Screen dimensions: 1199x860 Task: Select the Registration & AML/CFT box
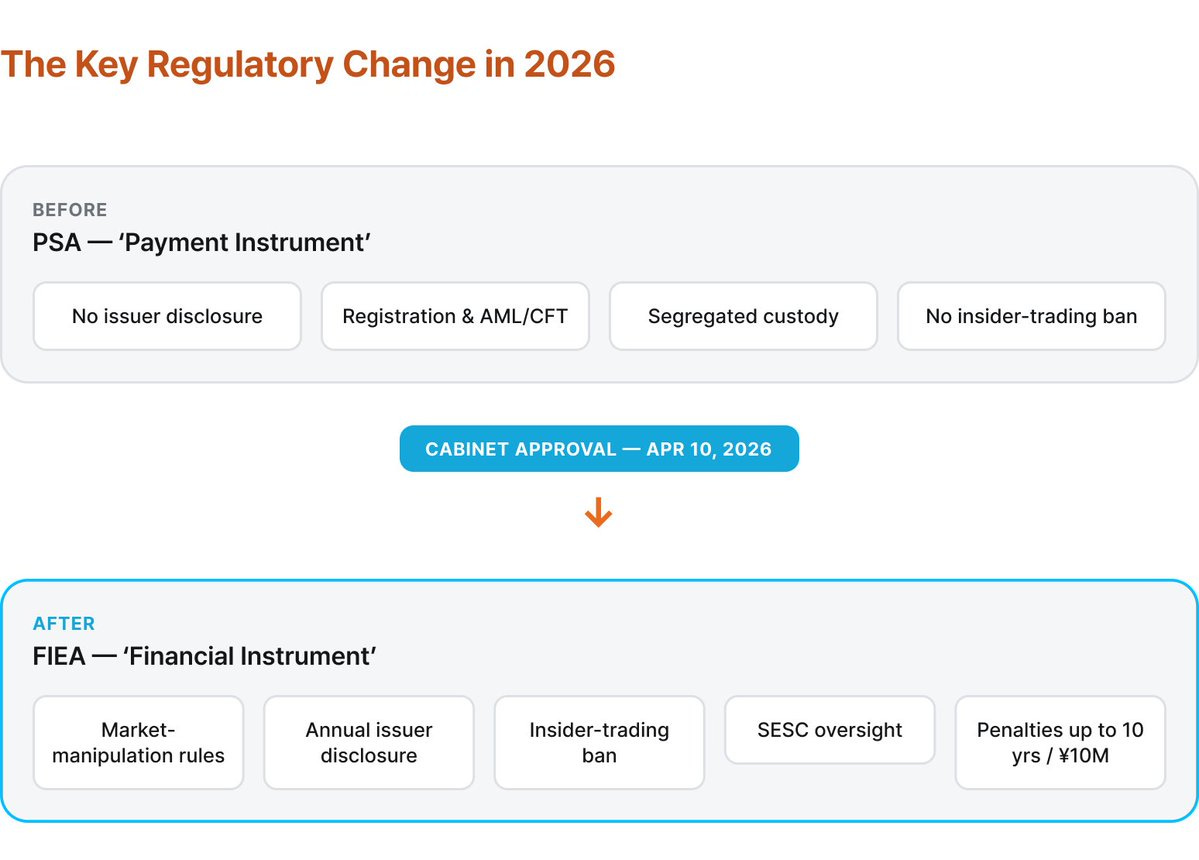(455, 316)
